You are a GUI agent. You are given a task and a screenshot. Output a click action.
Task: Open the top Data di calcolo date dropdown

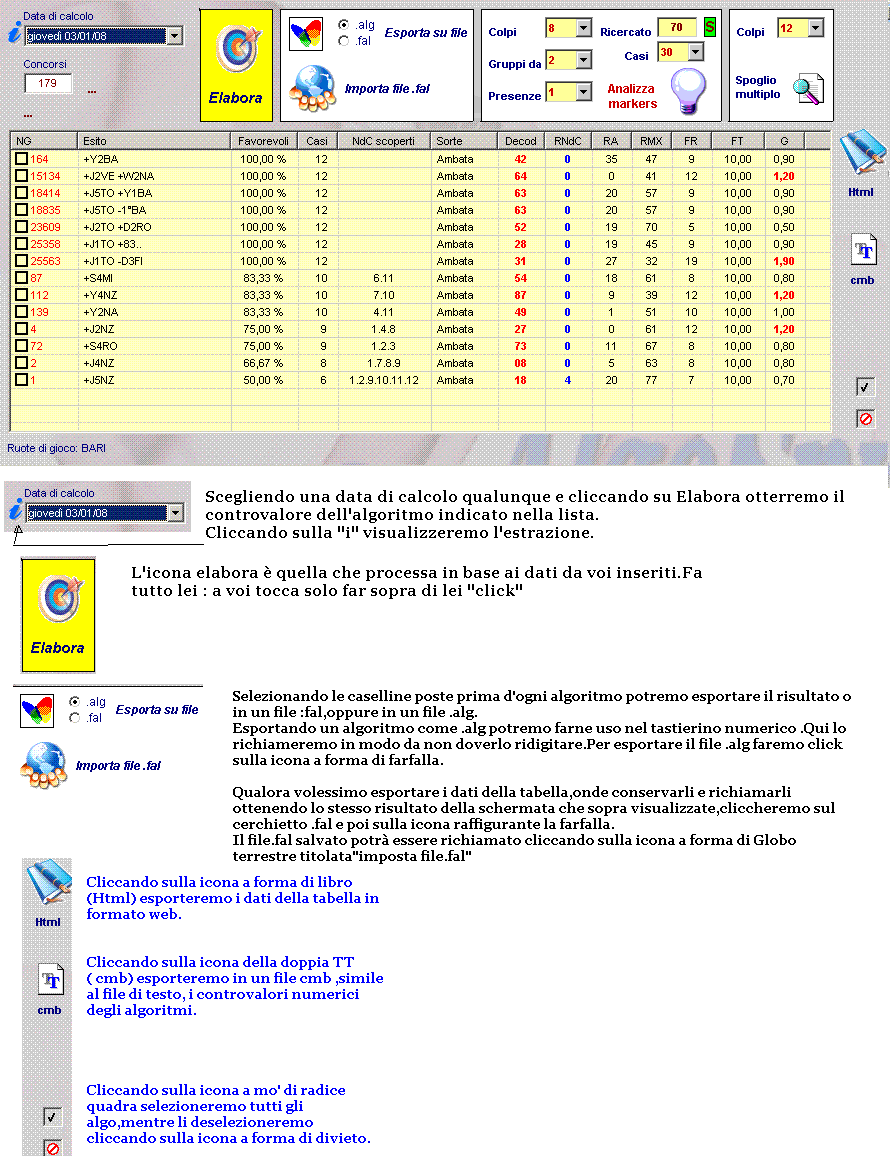coord(174,35)
